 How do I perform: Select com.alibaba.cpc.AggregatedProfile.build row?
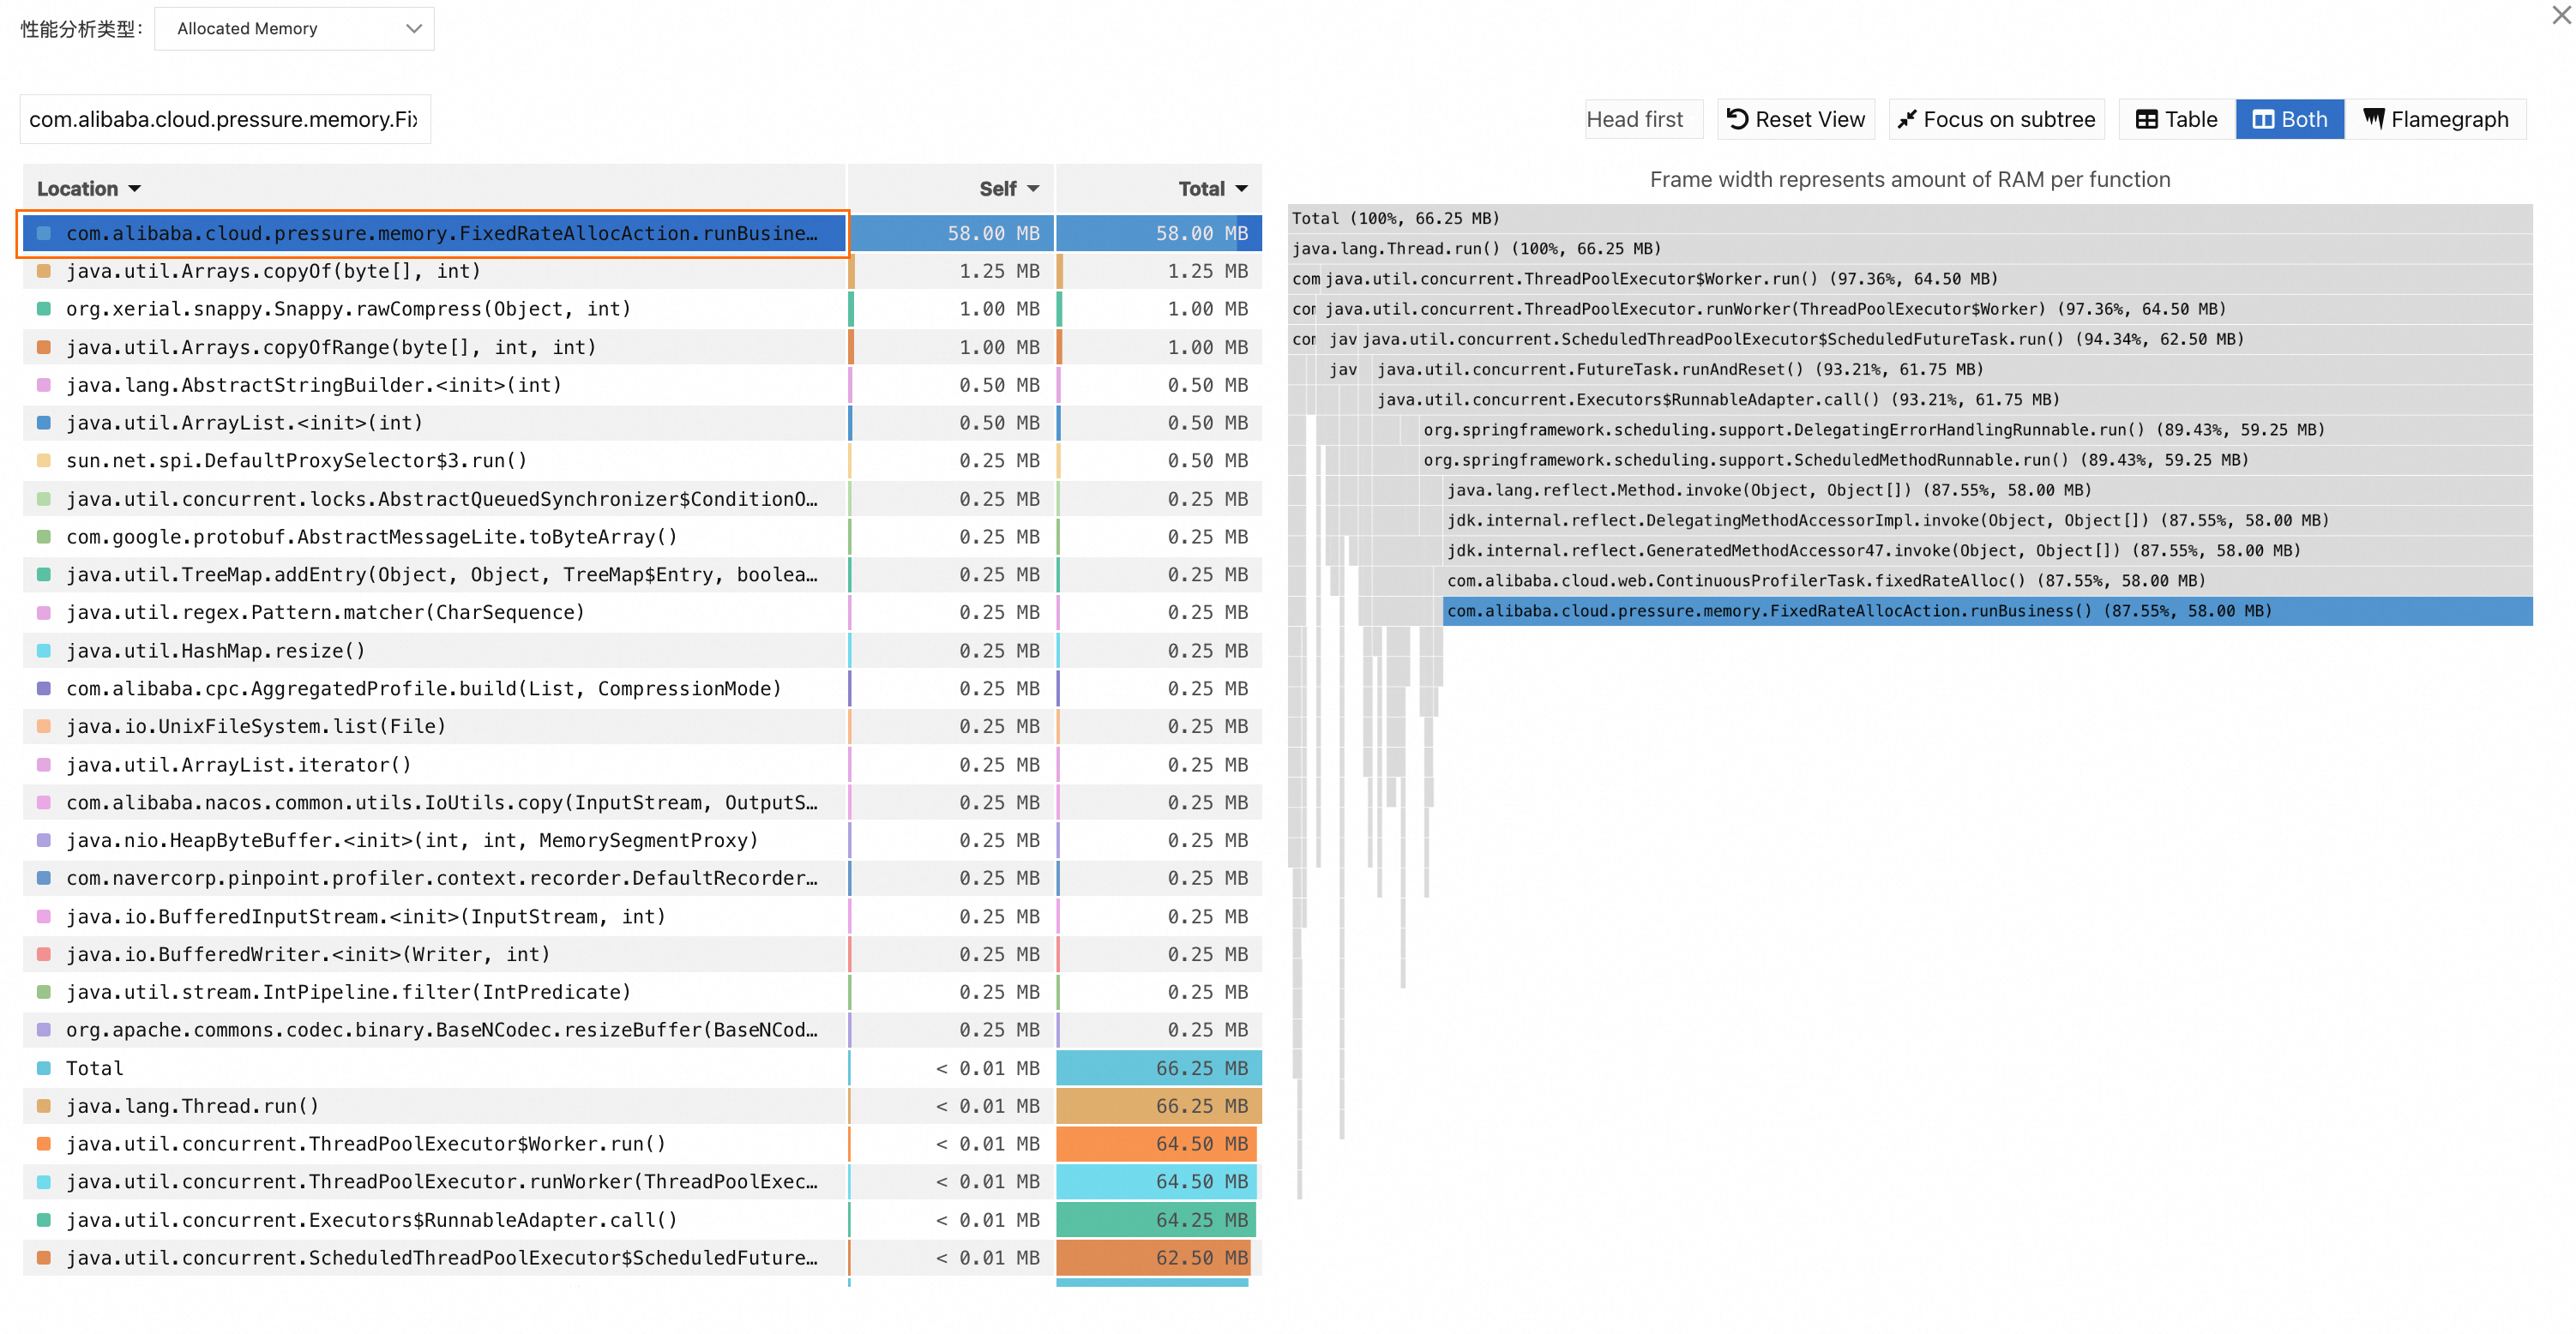click(x=642, y=689)
